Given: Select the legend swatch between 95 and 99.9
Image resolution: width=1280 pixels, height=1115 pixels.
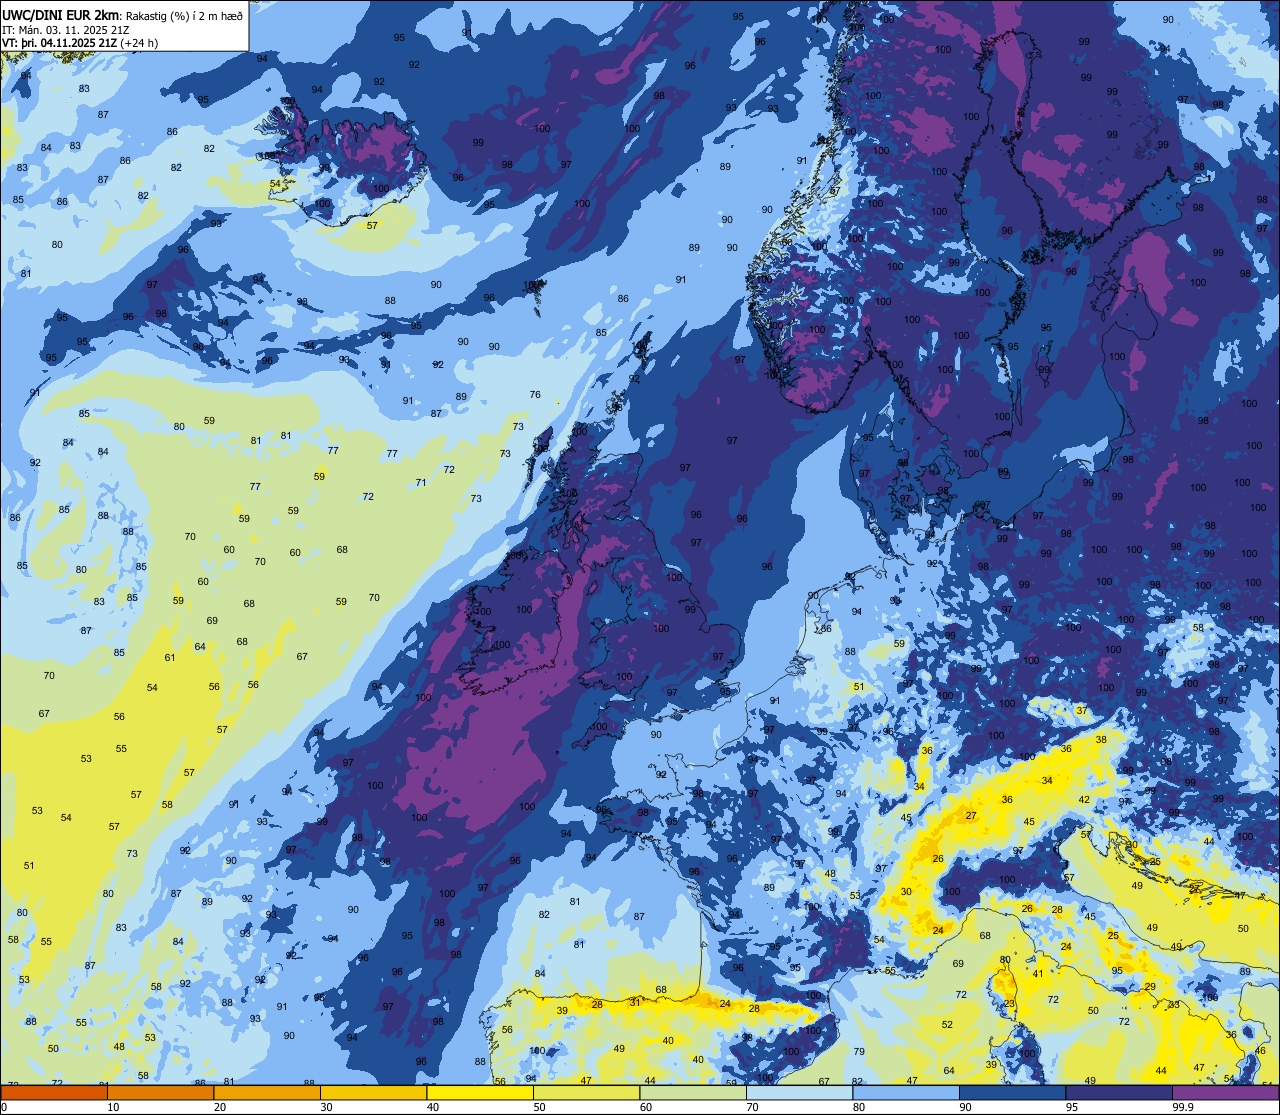Looking at the screenshot, I should click(x=1119, y=1093).
